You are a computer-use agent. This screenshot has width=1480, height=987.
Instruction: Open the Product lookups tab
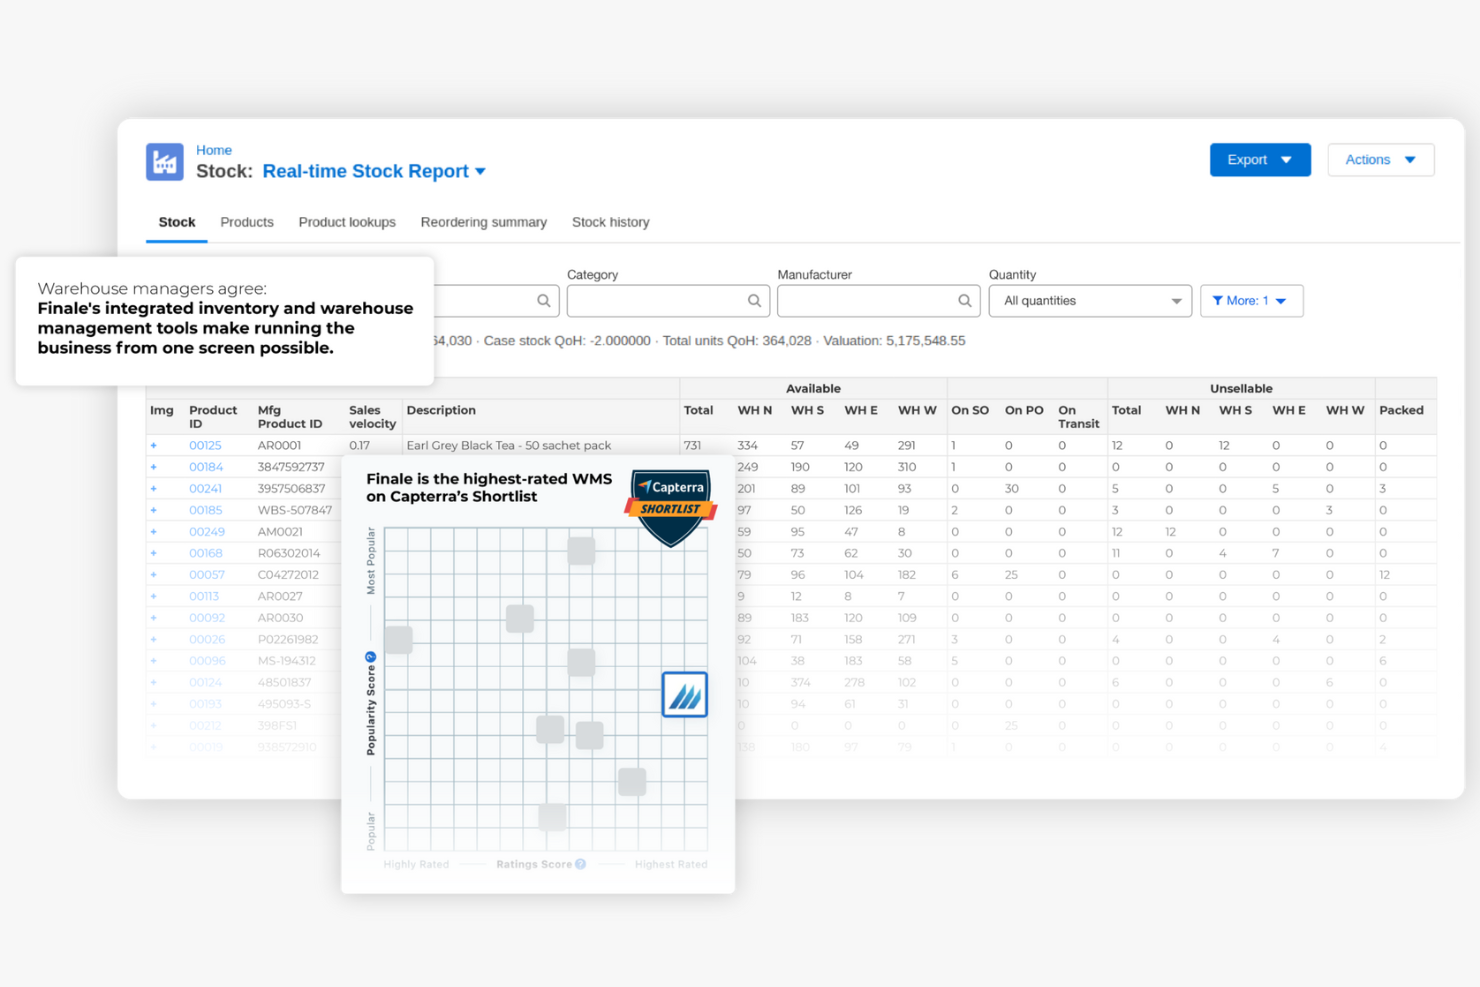point(347,222)
